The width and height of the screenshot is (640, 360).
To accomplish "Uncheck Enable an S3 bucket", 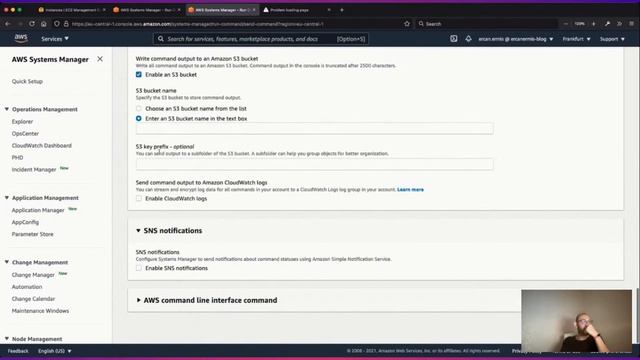I will [139, 74].
